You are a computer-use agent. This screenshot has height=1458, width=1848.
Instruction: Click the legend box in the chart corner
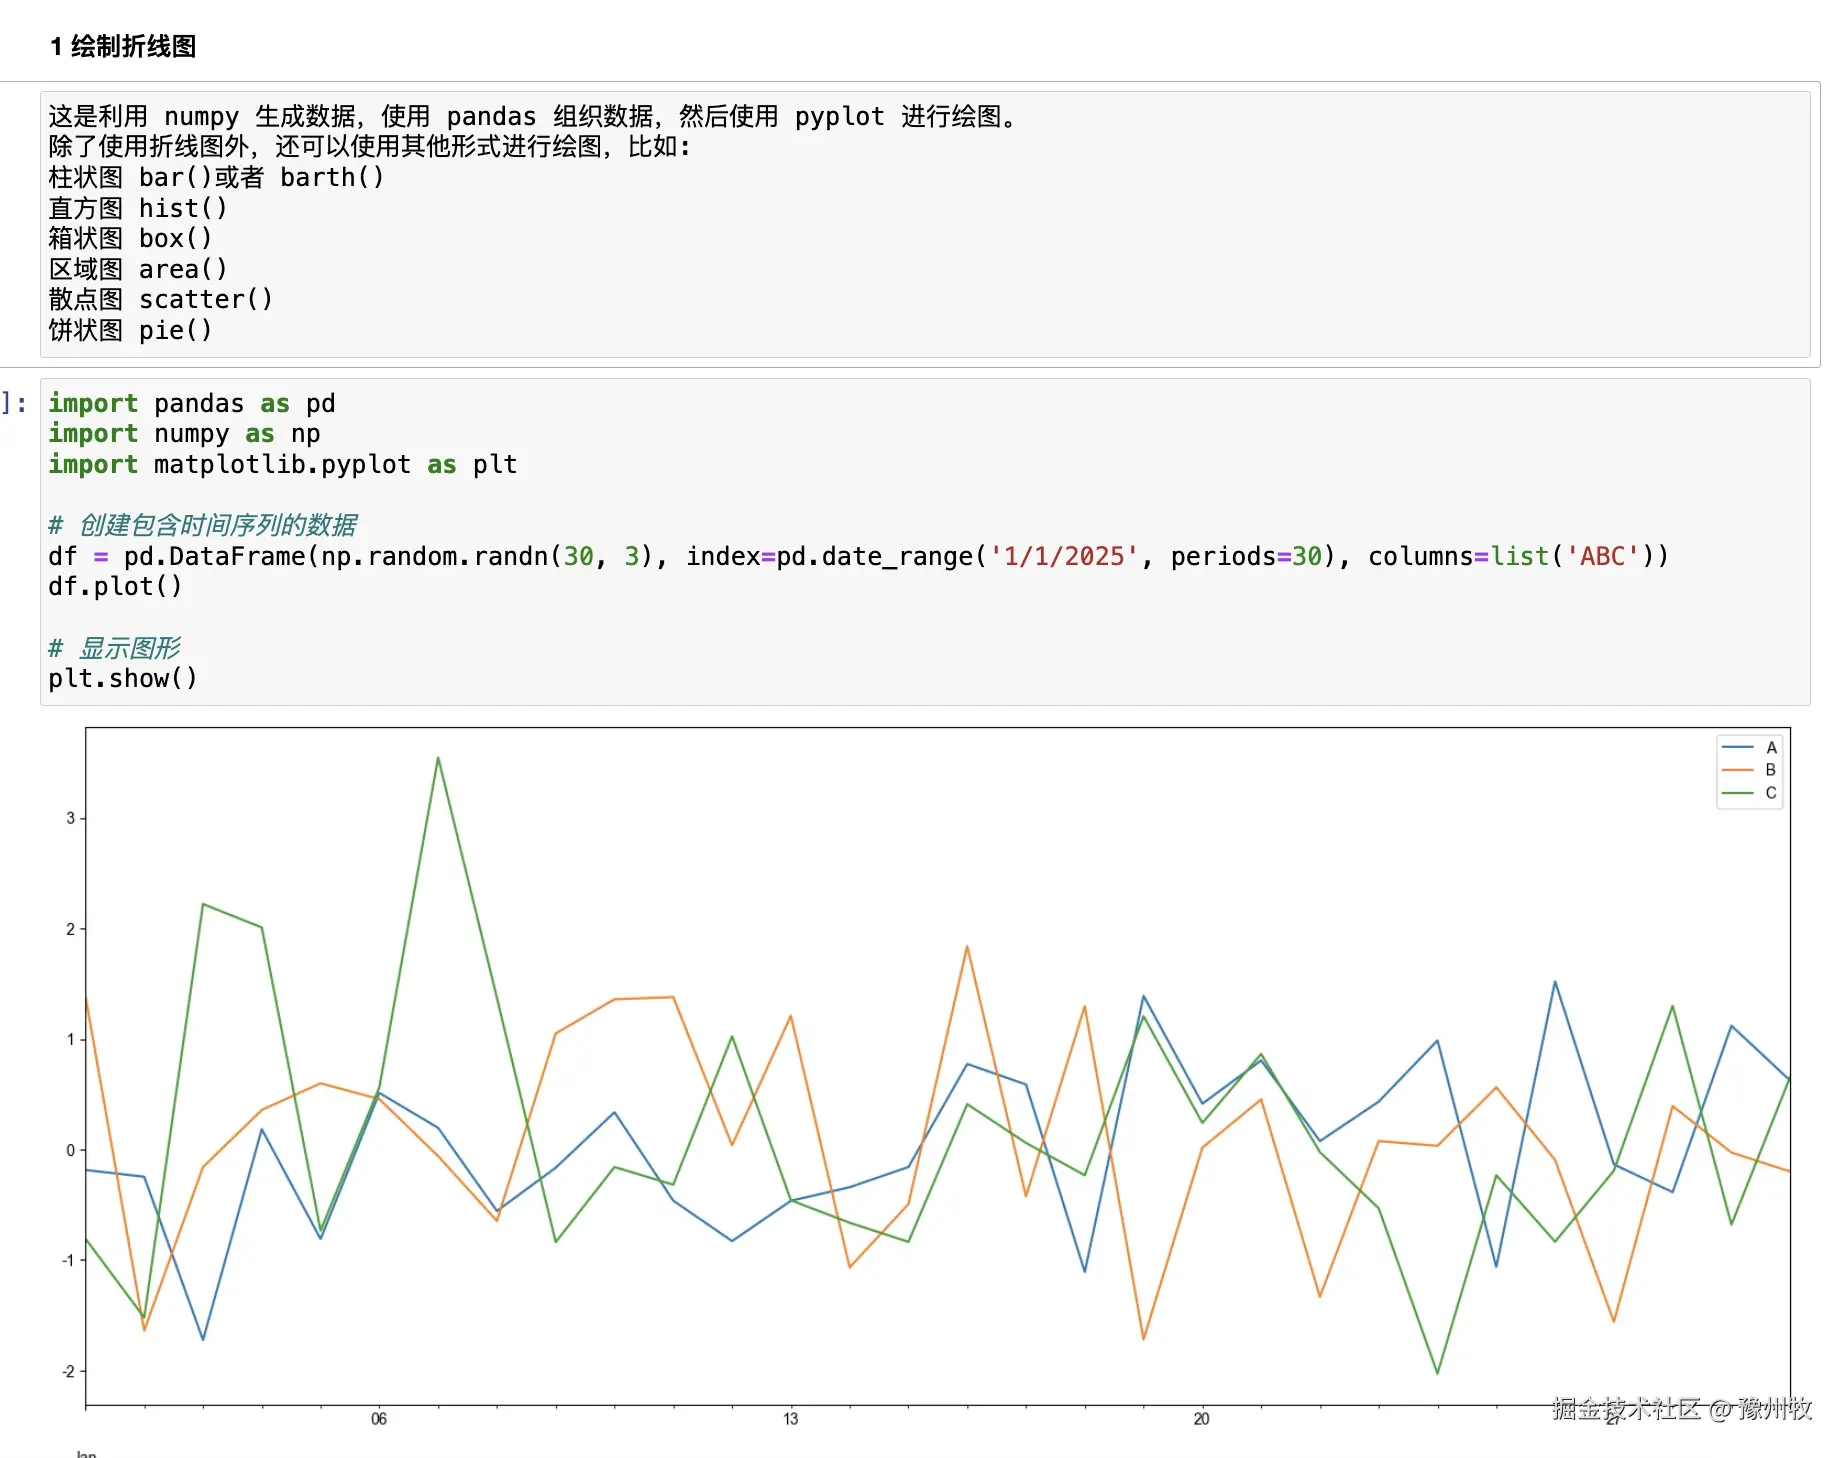1749,770
